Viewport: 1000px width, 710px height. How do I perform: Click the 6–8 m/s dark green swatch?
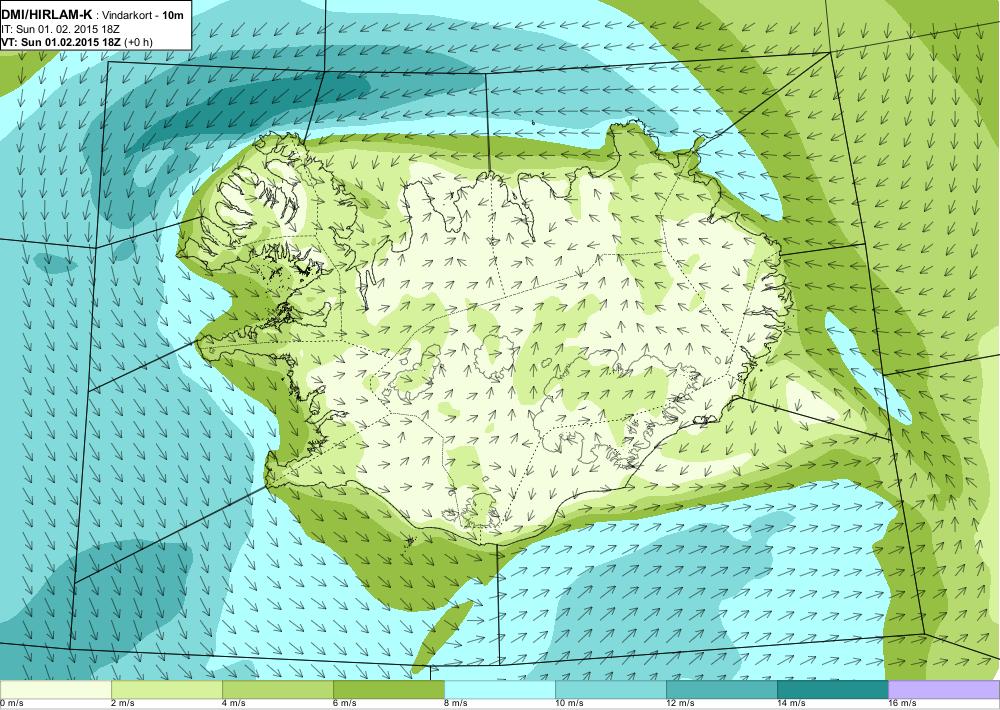[x=389, y=689]
